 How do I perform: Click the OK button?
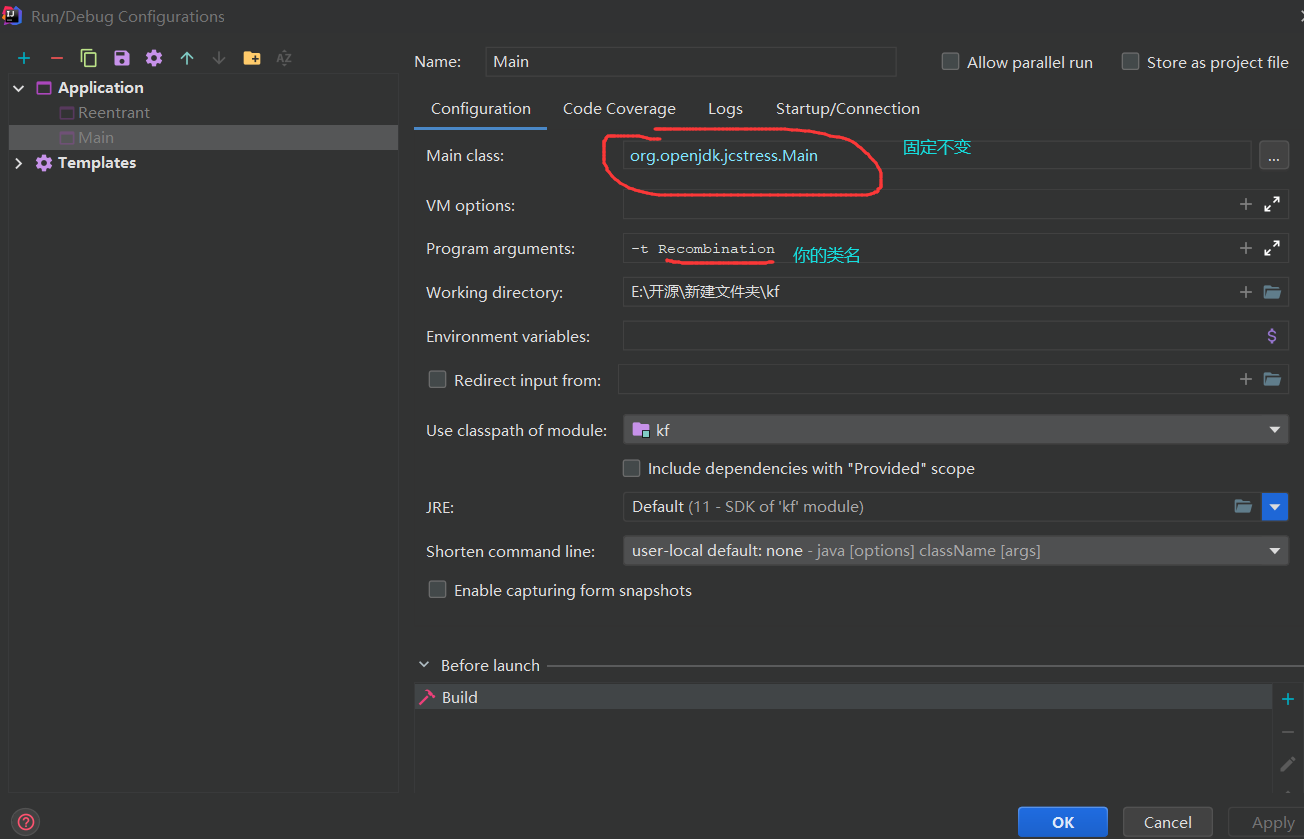tap(1063, 822)
